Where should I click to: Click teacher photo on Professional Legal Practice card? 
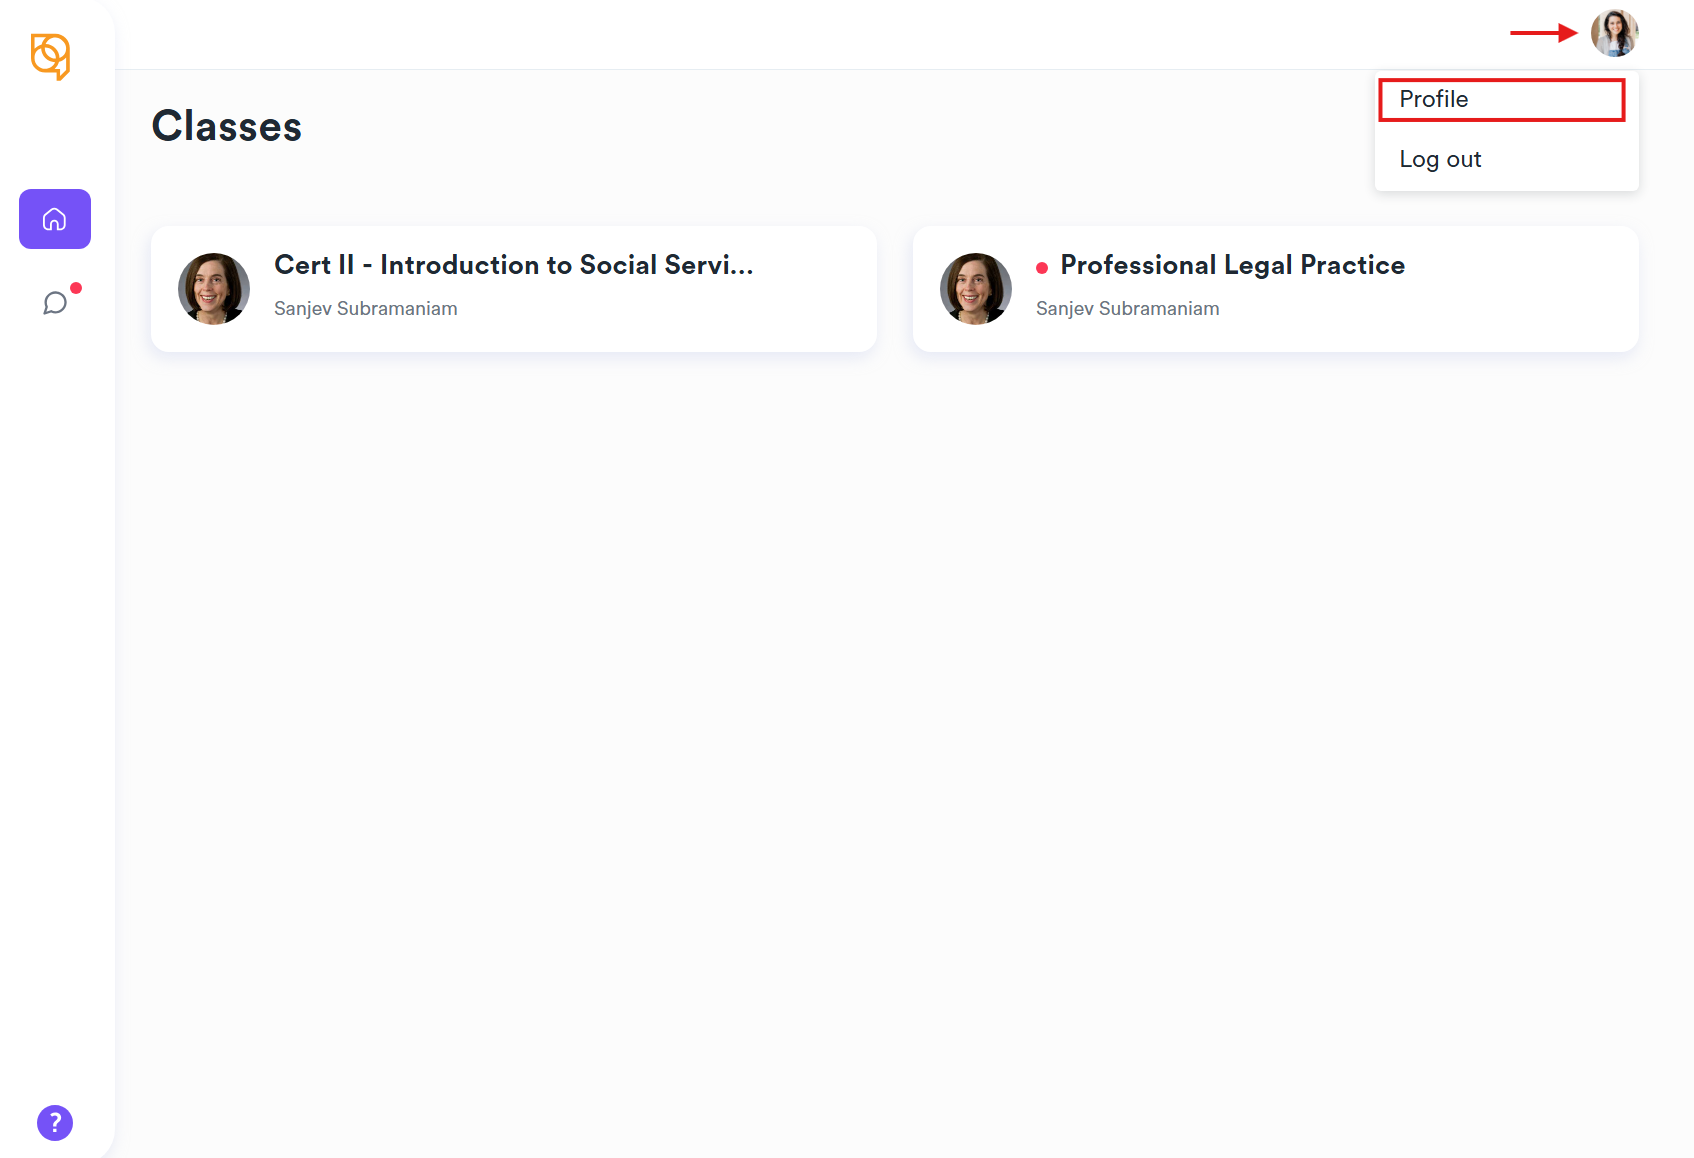(x=976, y=289)
